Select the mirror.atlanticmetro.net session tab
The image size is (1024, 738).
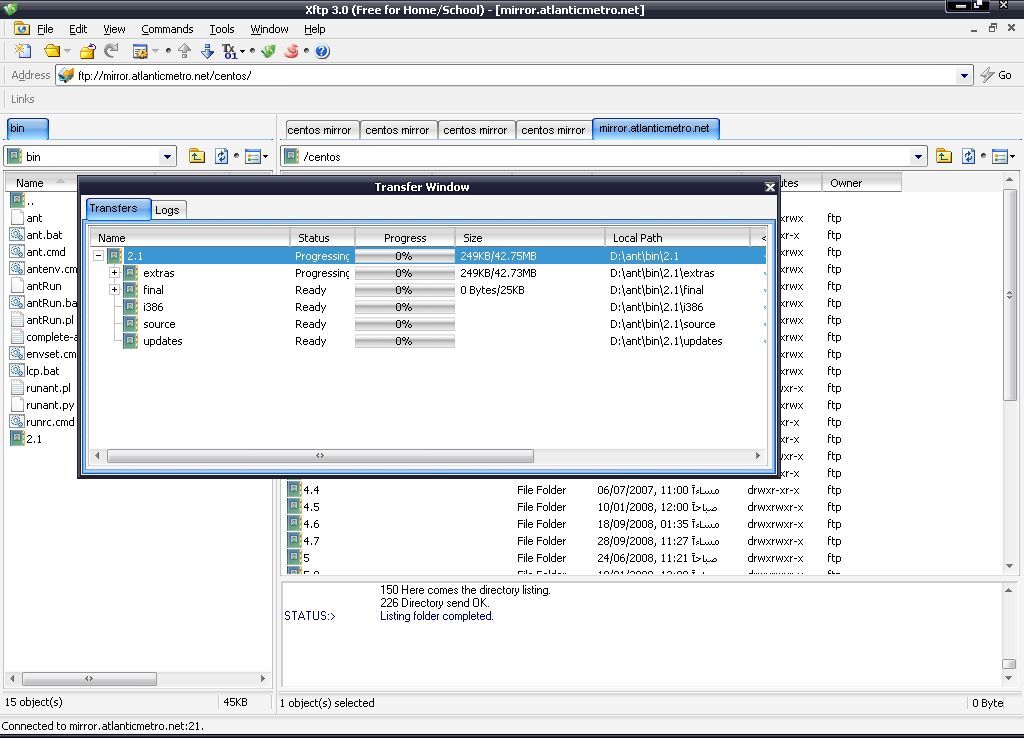655,128
